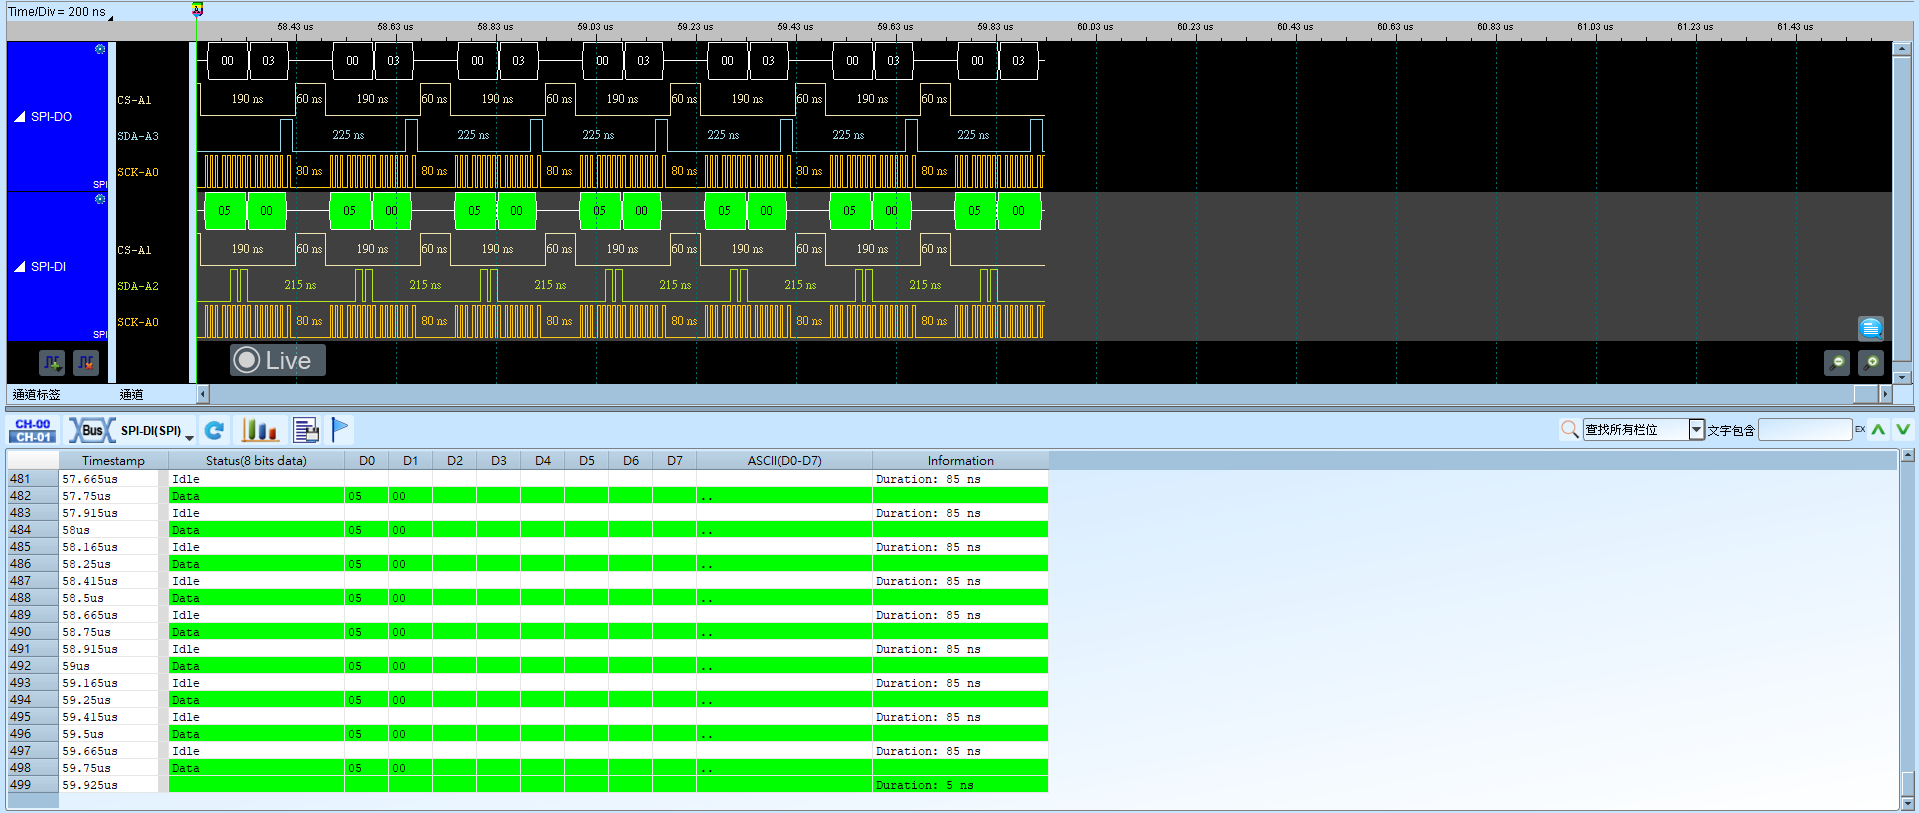Click the CS-A1 channel label under SPI-DO
Viewport: 1919px width, 813px height.
click(x=134, y=100)
